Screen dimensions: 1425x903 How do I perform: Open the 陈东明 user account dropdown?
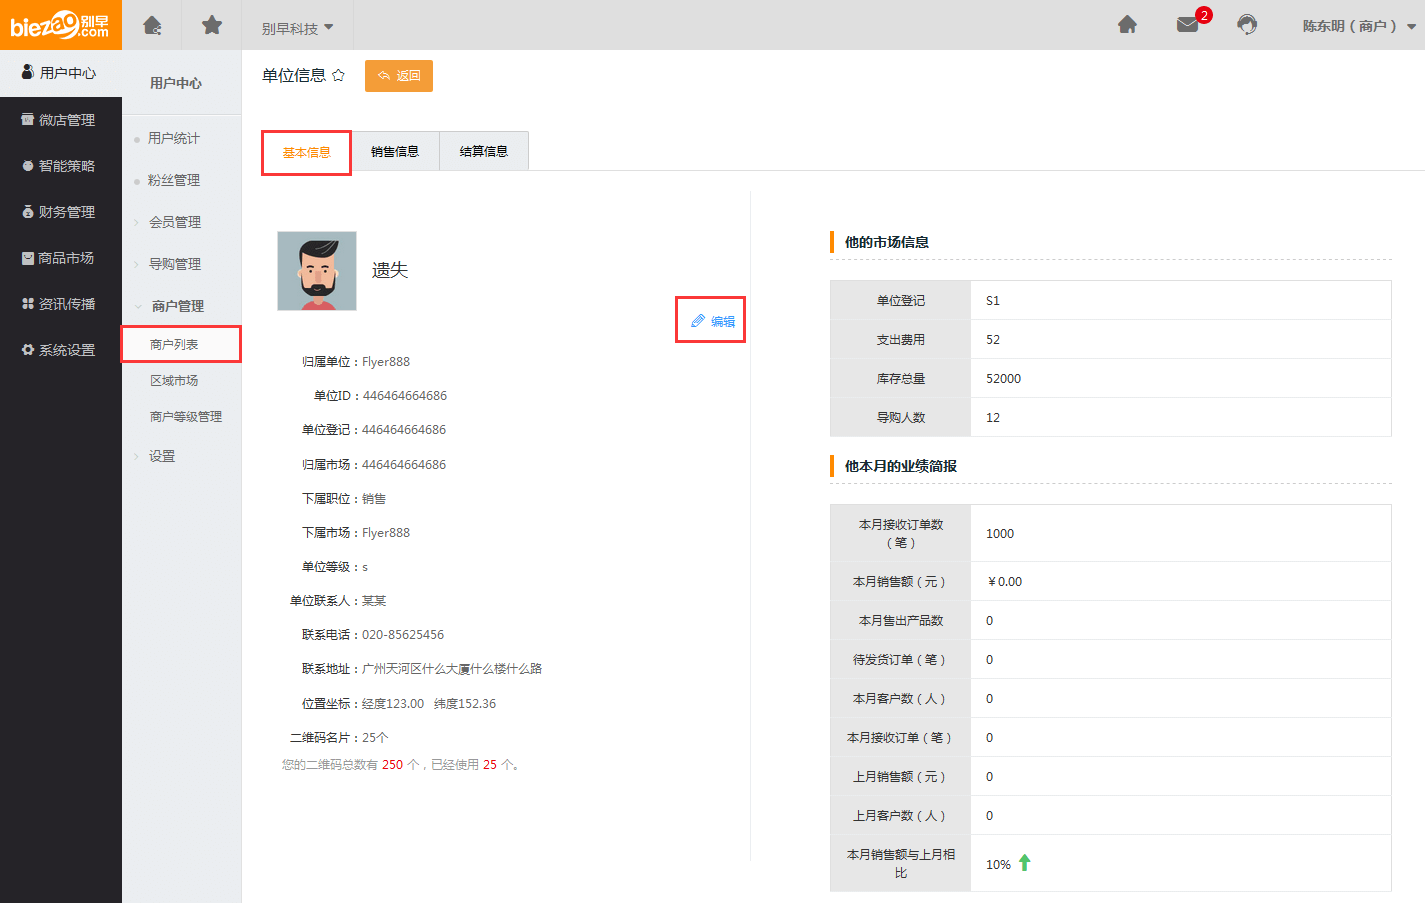tap(1358, 26)
